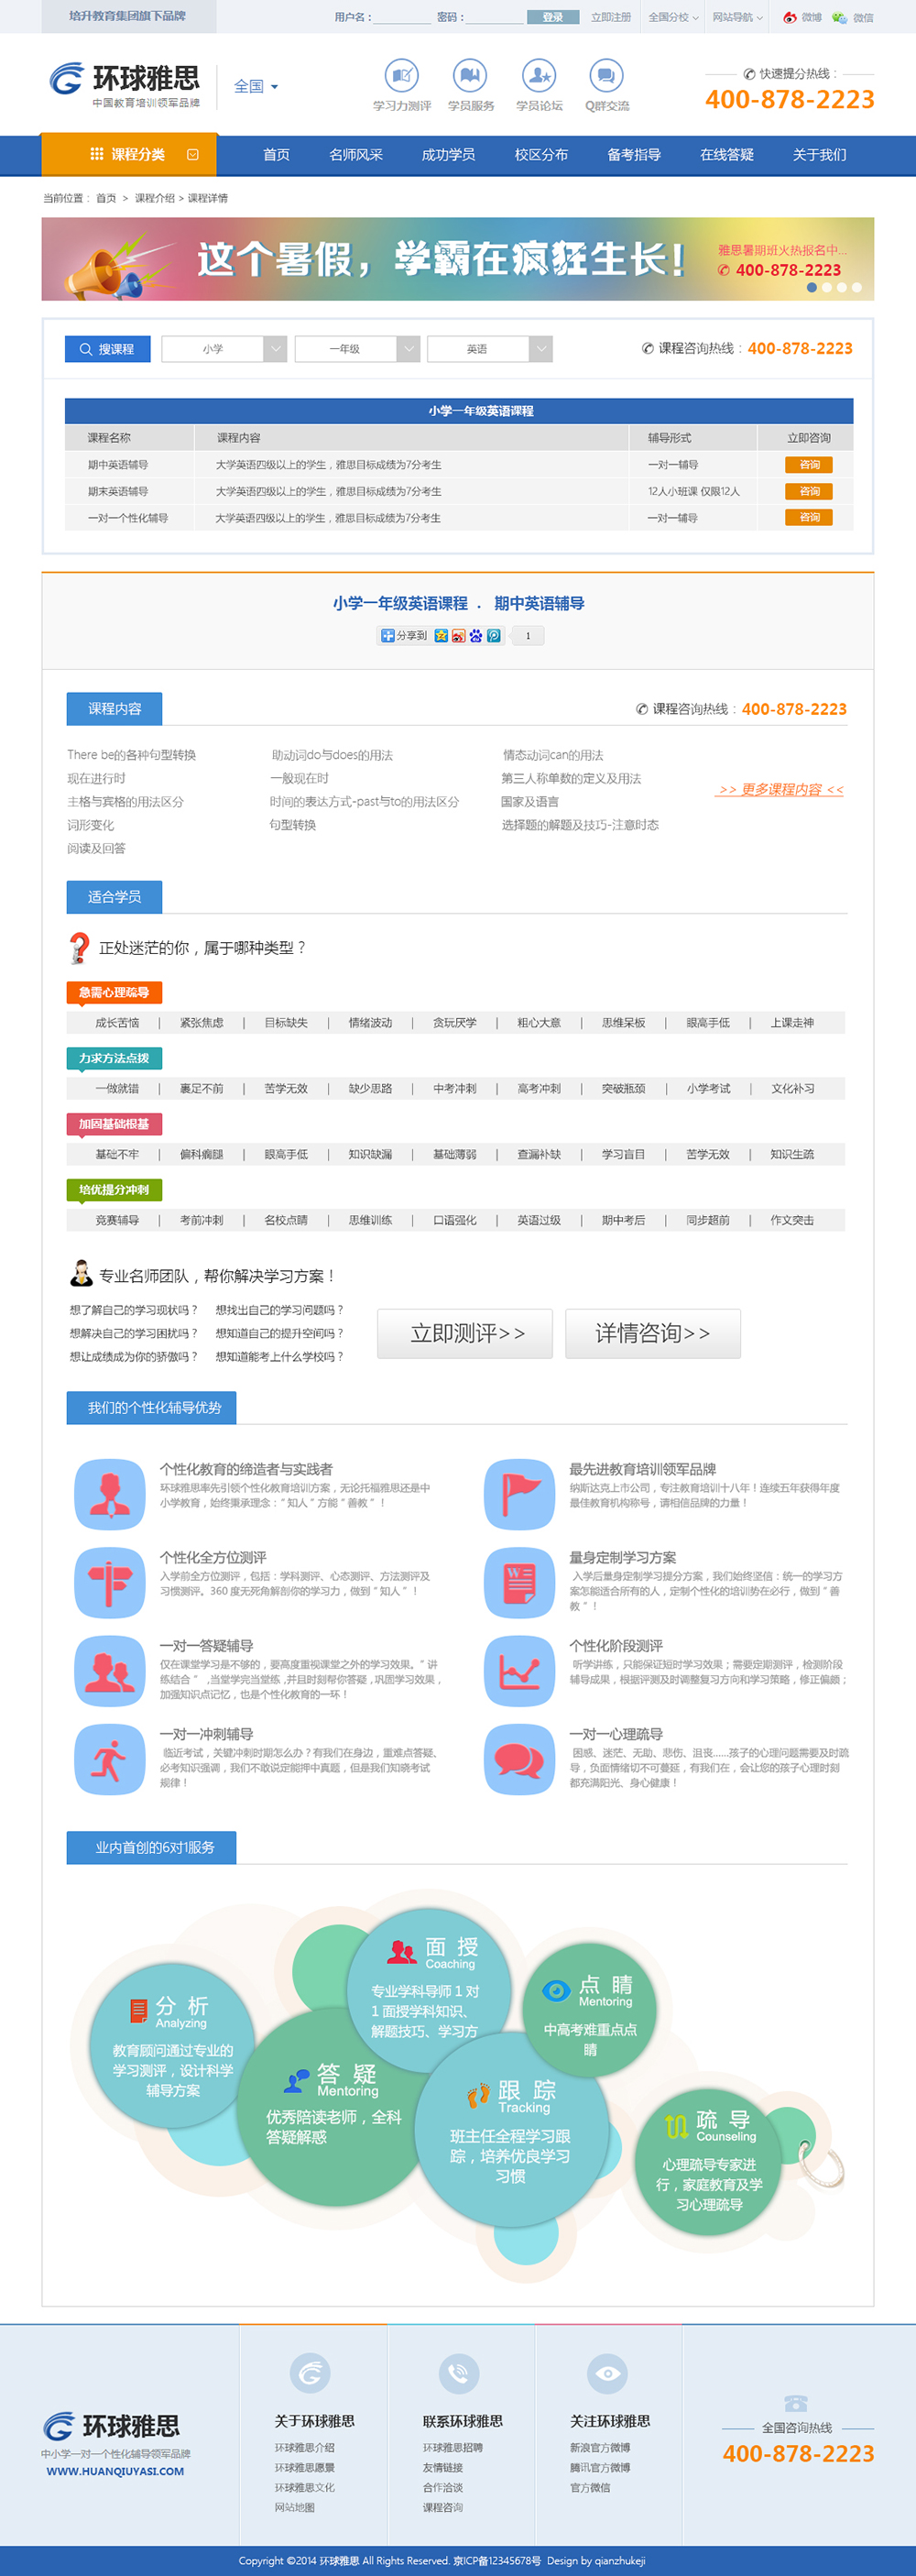The image size is (916, 2576).
Task: Click the WeChat icon in top bar
Action: [x=839, y=17]
